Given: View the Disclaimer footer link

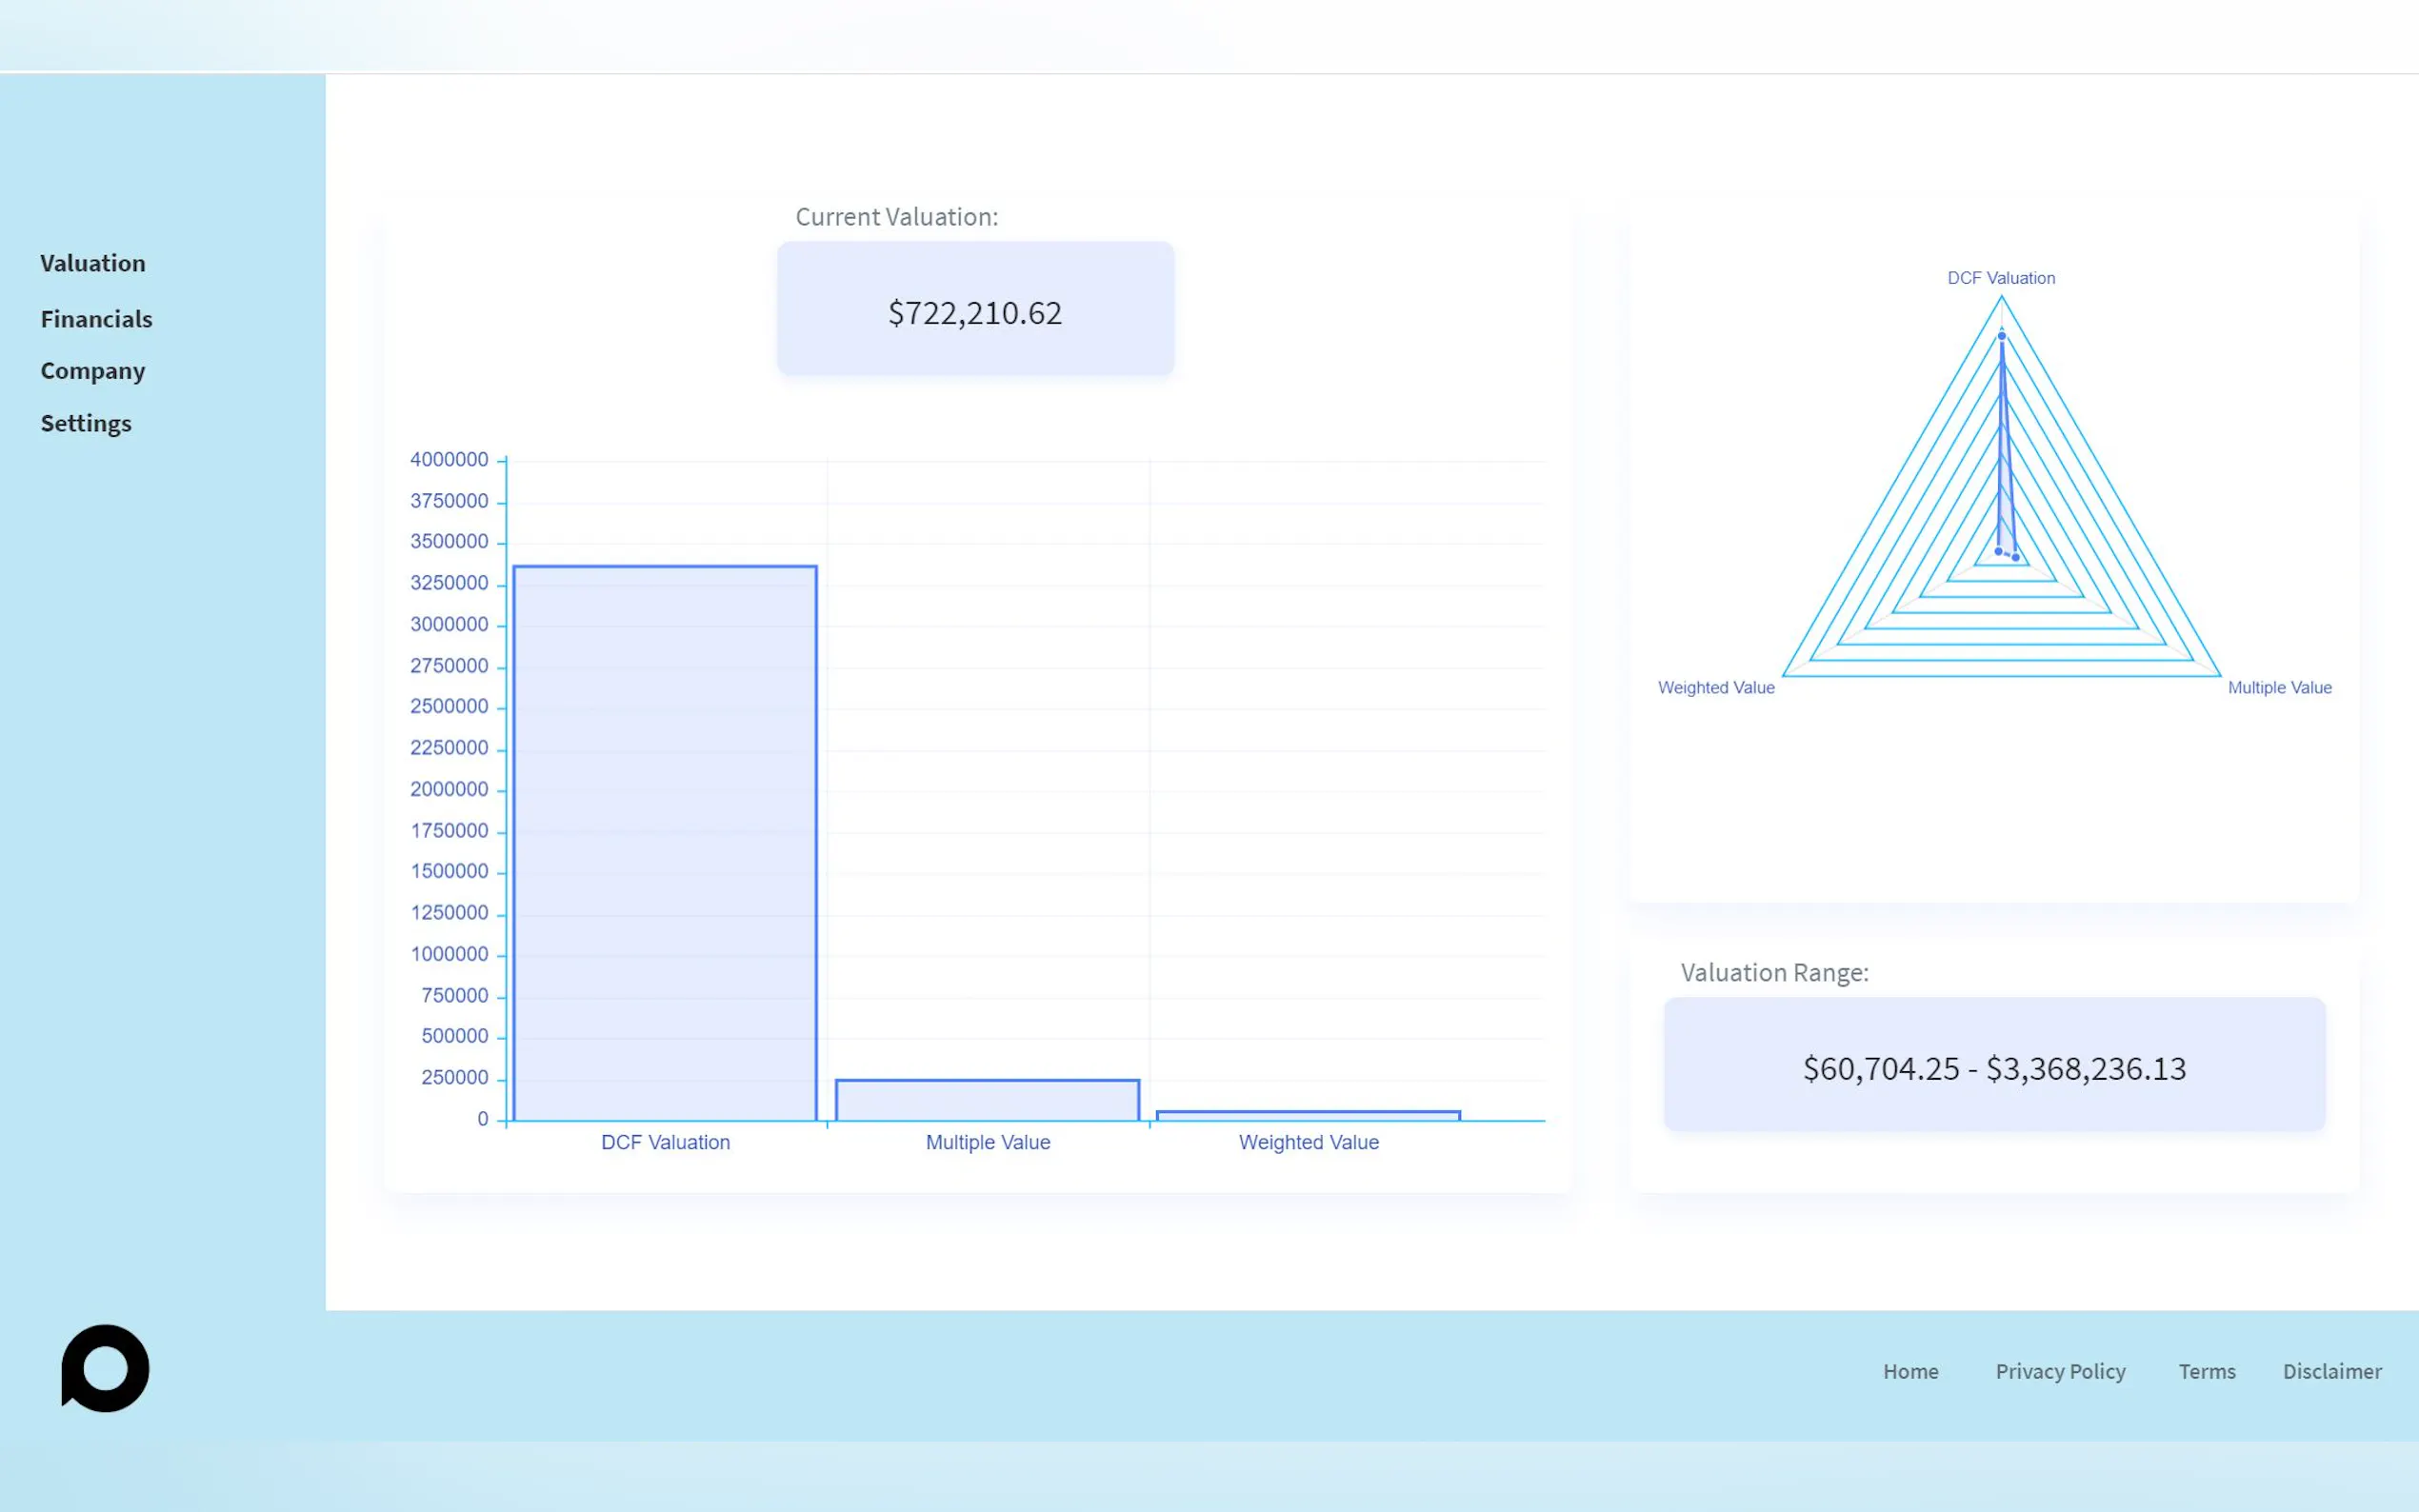Looking at the screenshot, I should (2331, 1371).
